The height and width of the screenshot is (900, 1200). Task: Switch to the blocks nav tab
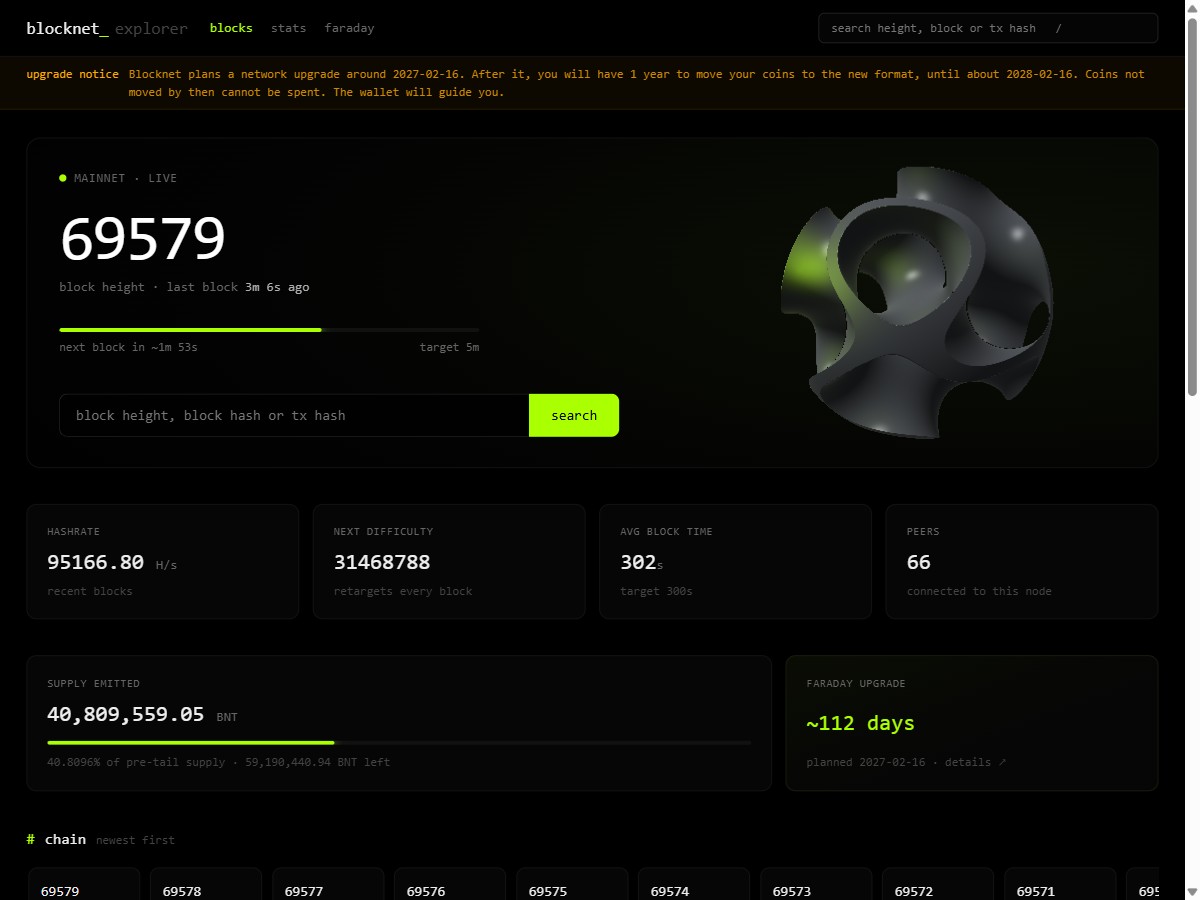[x=231, y=28]
